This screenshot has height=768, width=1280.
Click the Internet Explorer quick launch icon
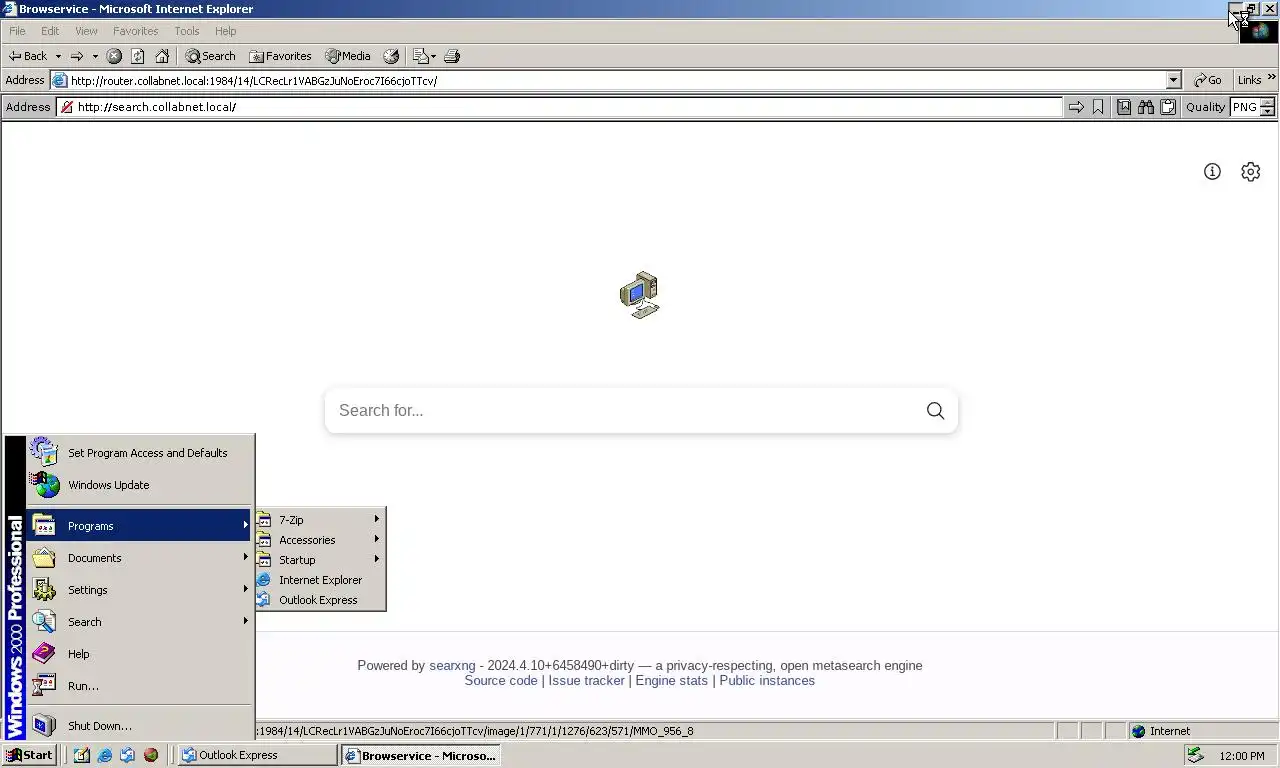104,755
